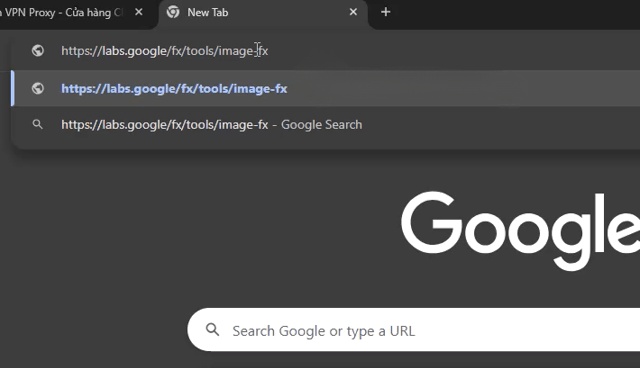Click the search icon in Google search box
640x368 pixels.
click(x=213, y=330)
